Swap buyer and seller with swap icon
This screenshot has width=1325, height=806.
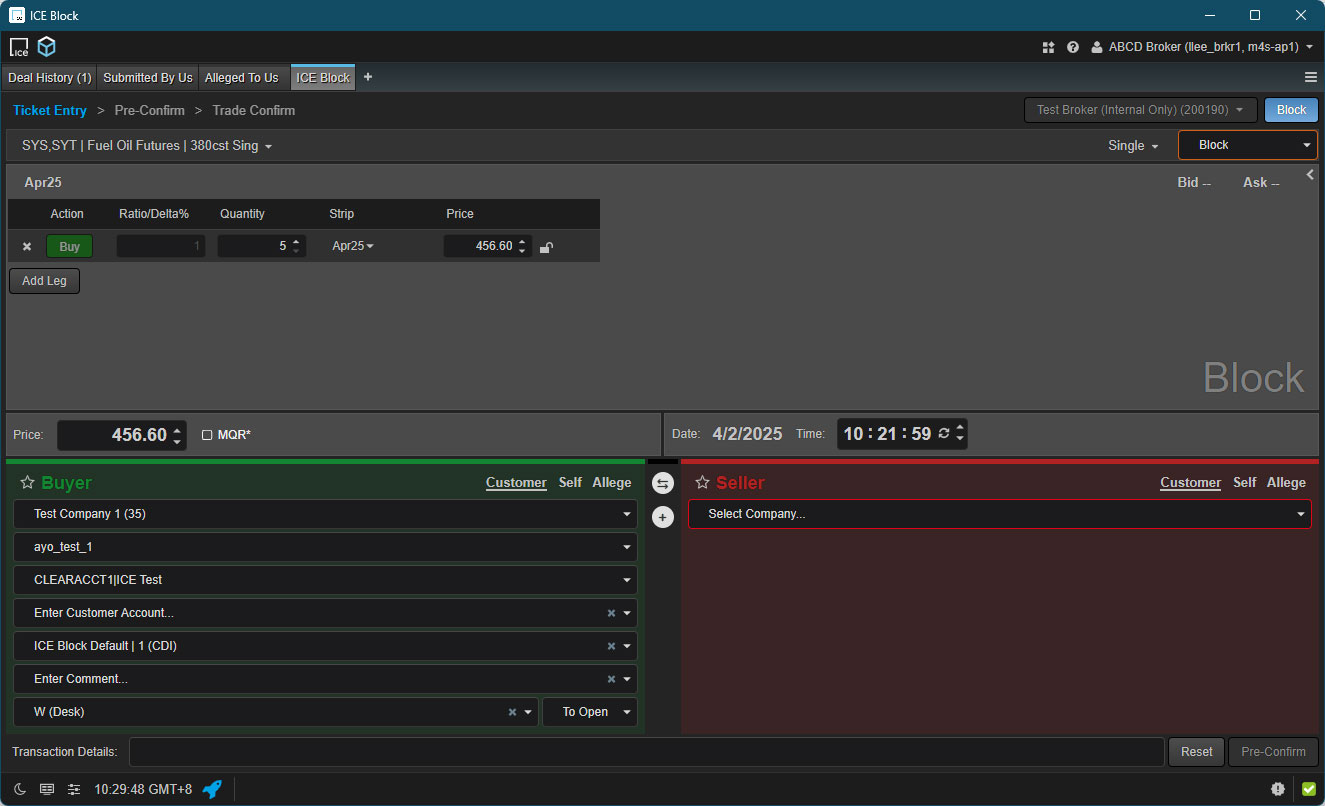pyautogui.click(x=663, y=483)
